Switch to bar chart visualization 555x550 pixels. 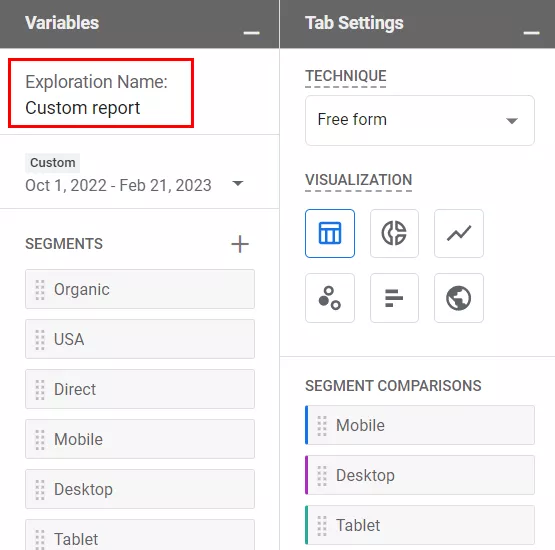tap(394, 298)
